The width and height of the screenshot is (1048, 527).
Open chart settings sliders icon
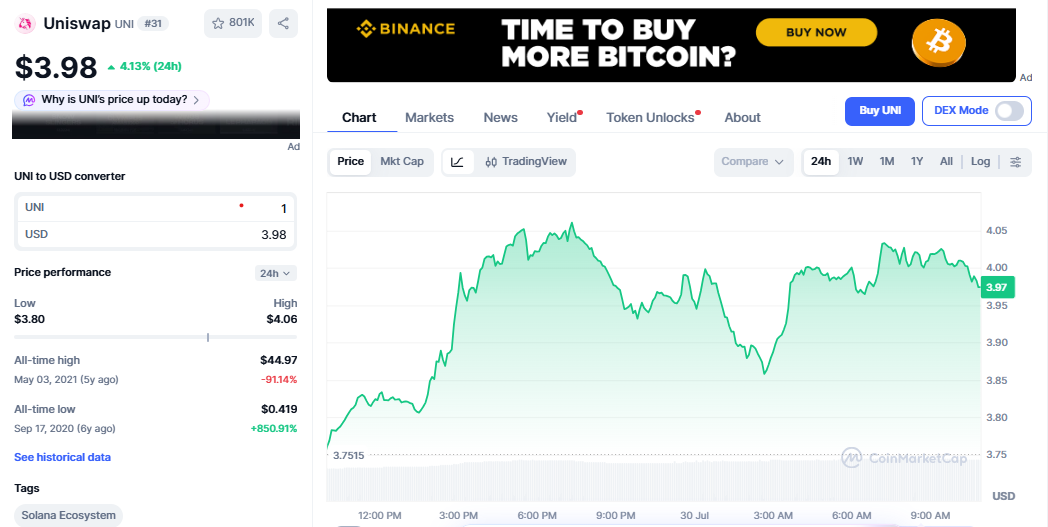coord(1015,162)
